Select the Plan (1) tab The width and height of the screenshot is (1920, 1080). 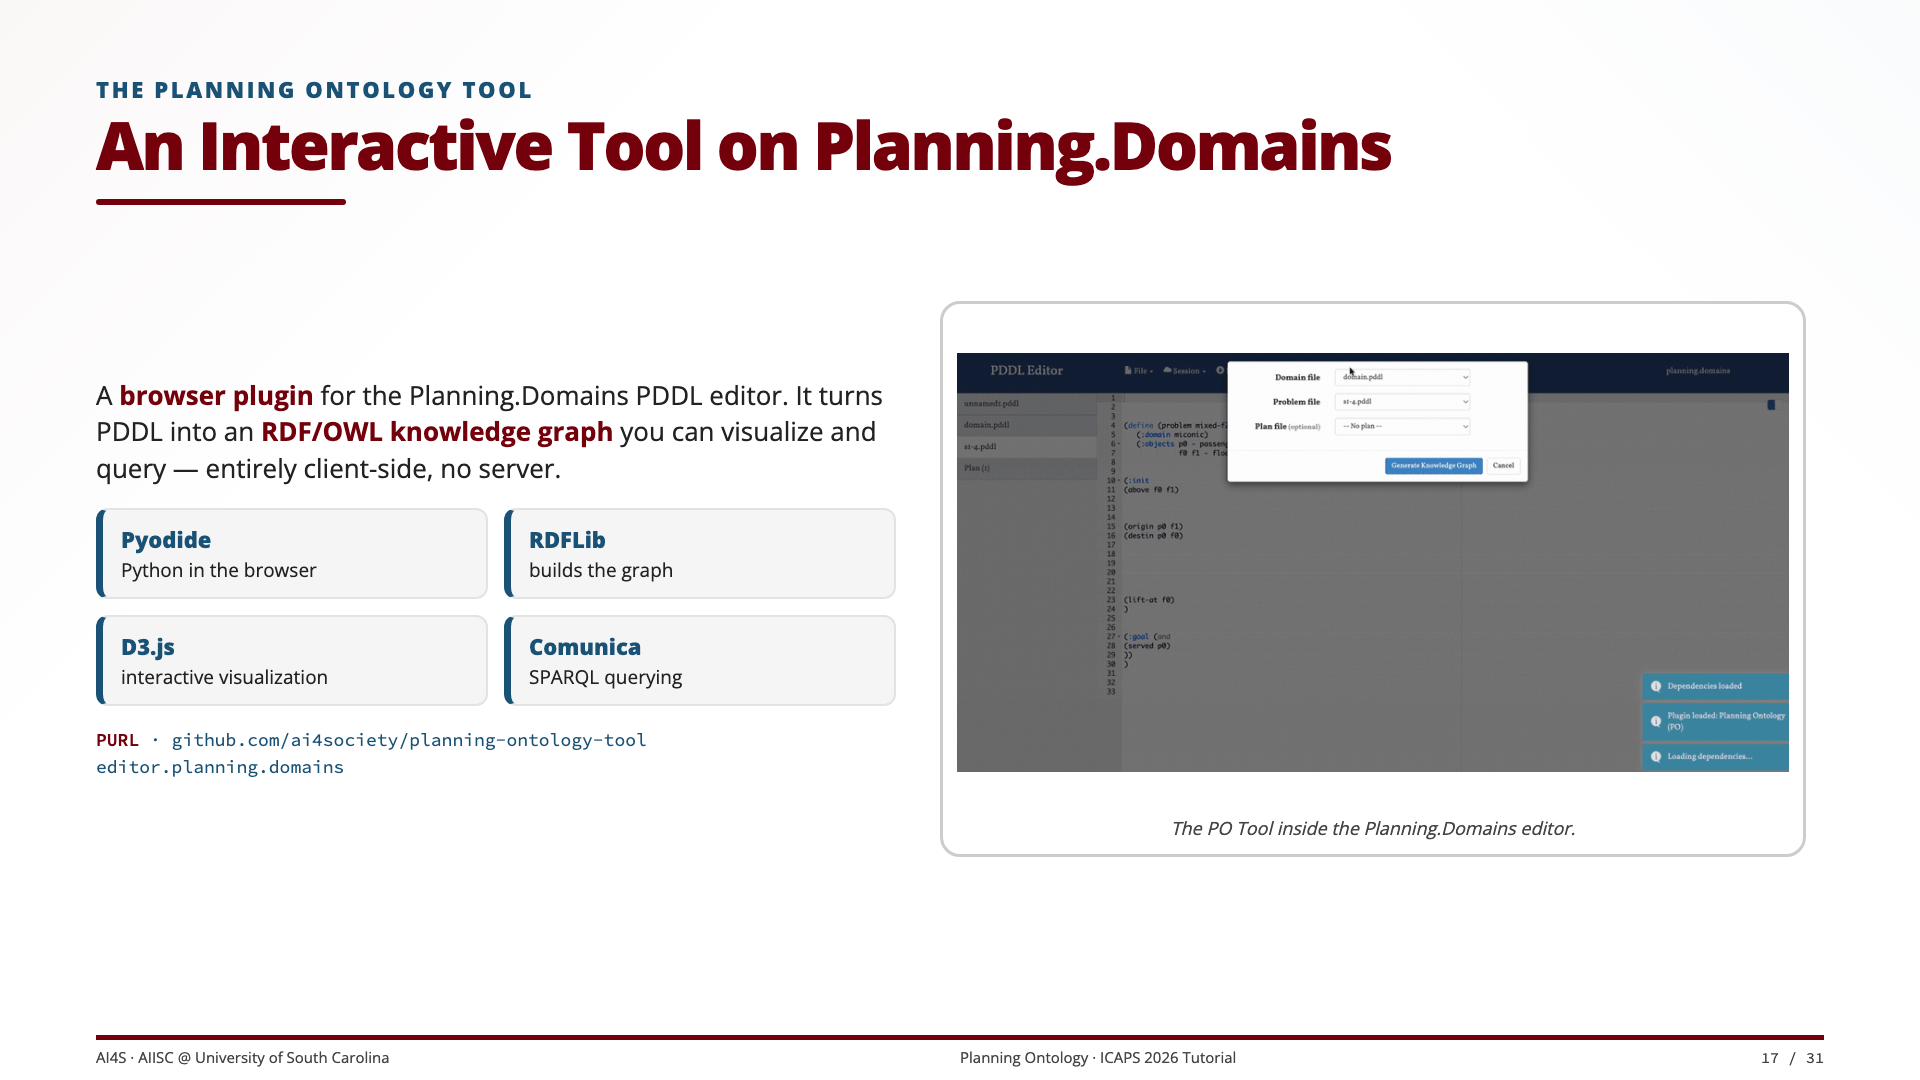[x=1027, y=468]
